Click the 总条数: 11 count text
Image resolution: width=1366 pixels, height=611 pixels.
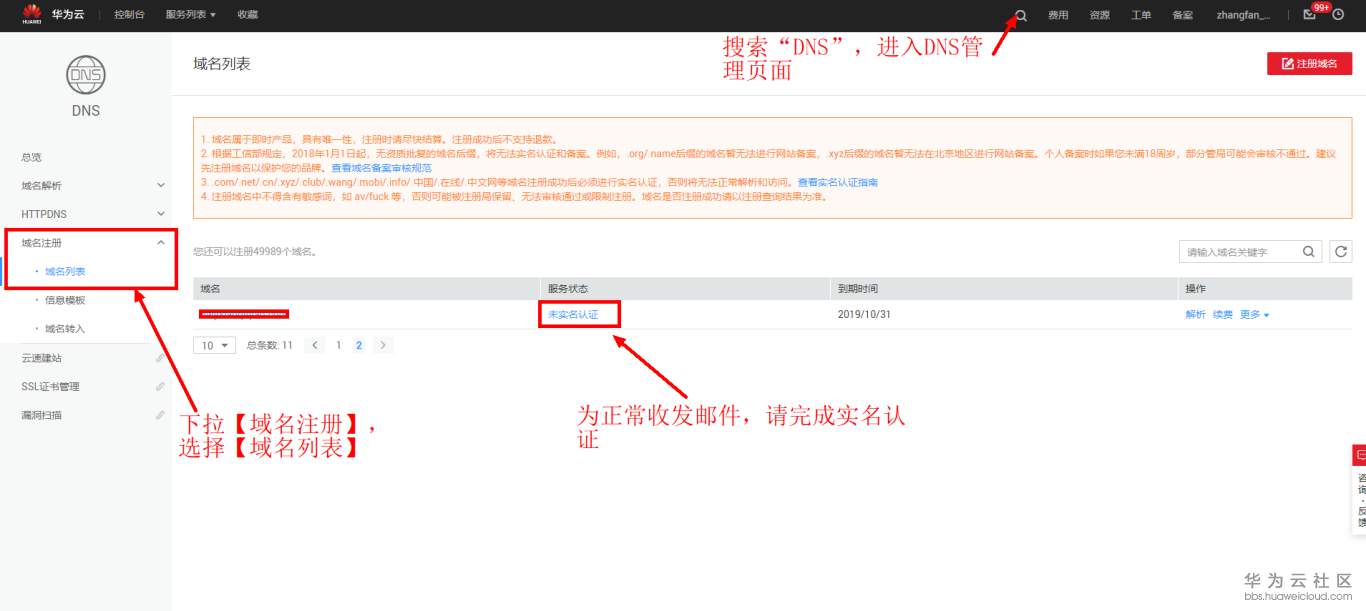(x=270, y=345)
